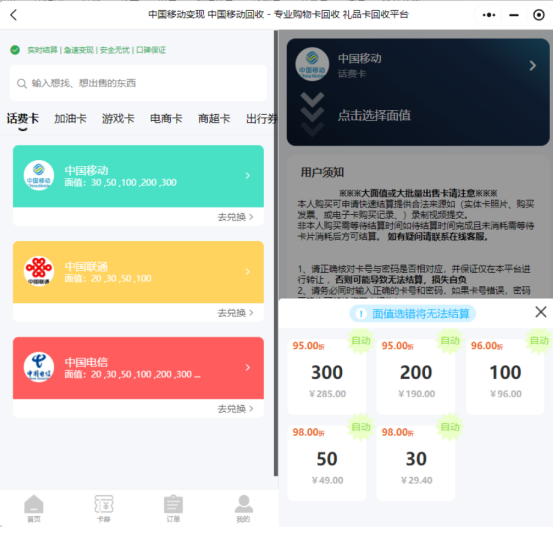Switch to the 游戏卡 tab

point(118,119)
